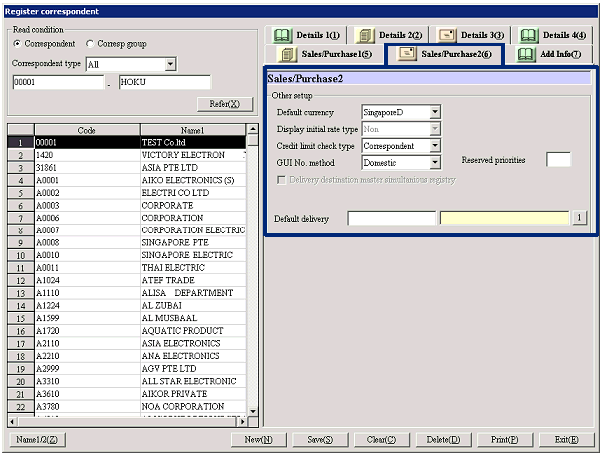Select row ASIA PTE LTD
The width and height of the screenshot is (603, 455).
tap(127, 168)
